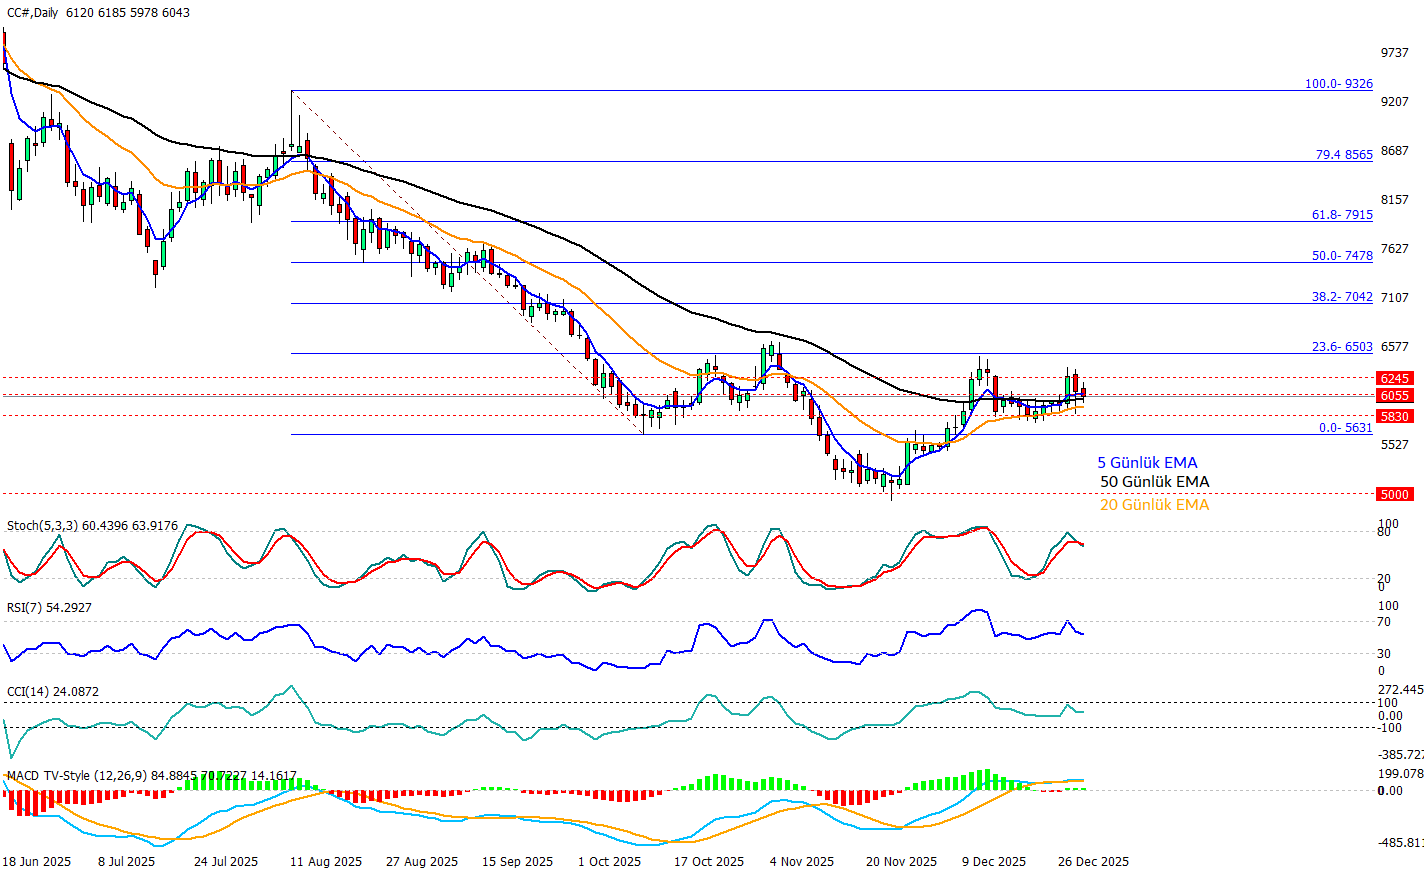Select the black 50 Günlük EMA legend
This screenshot has width=1424, height=874.
pyautogui.click(x=1154, y=482)
